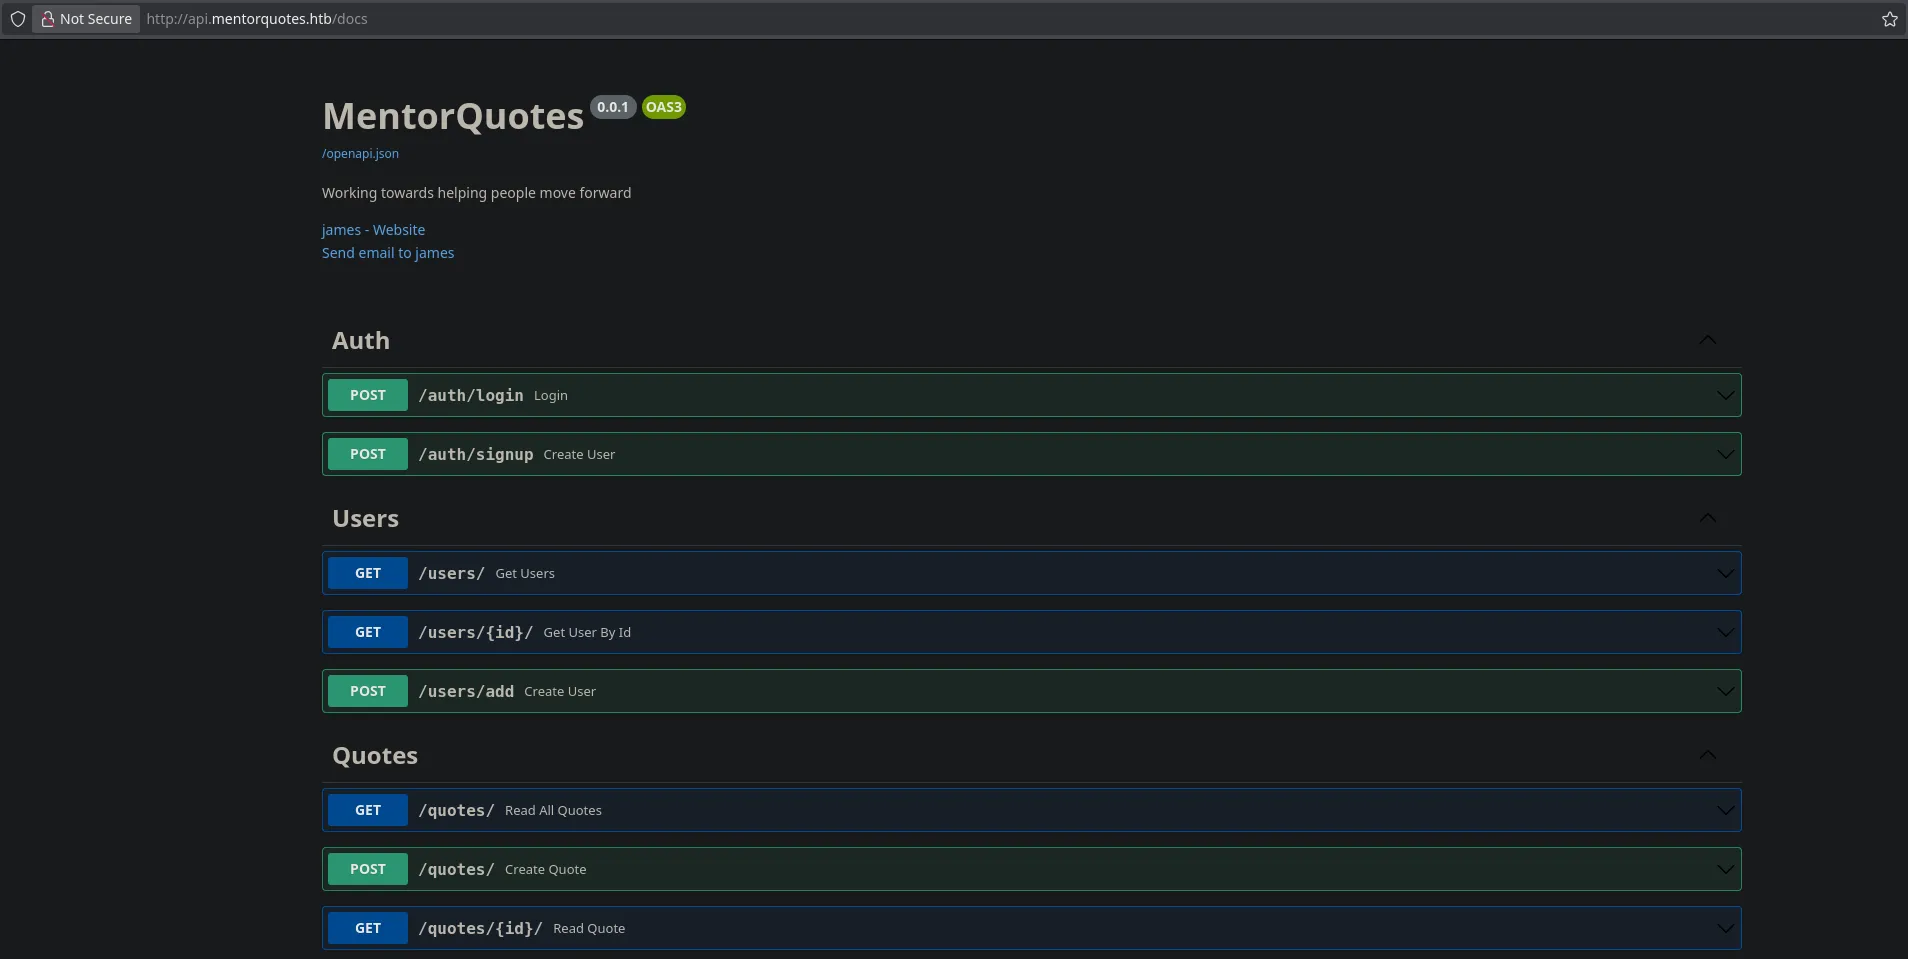Viewport: 1908px width, 959px height.
Task: Click the POST /quotes/ Create Quote path
Action: click(x=456, y=869)
